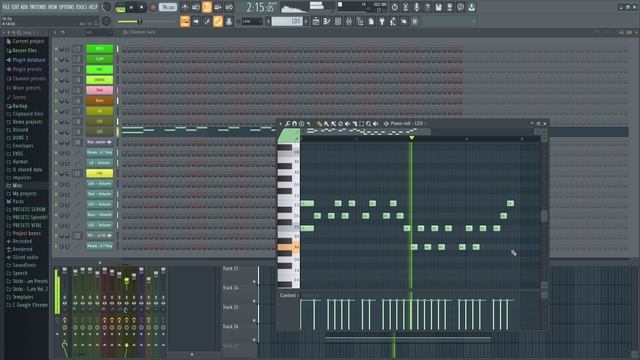Screen dimensions: 640x360
Task: Open the Line snap dropdown
Action: click(x=252, y=21)
